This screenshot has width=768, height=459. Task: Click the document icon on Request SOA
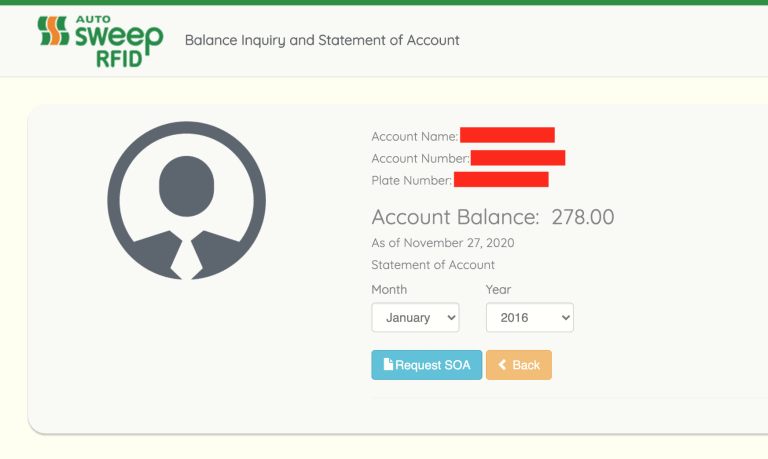click(x=389, y=365)
